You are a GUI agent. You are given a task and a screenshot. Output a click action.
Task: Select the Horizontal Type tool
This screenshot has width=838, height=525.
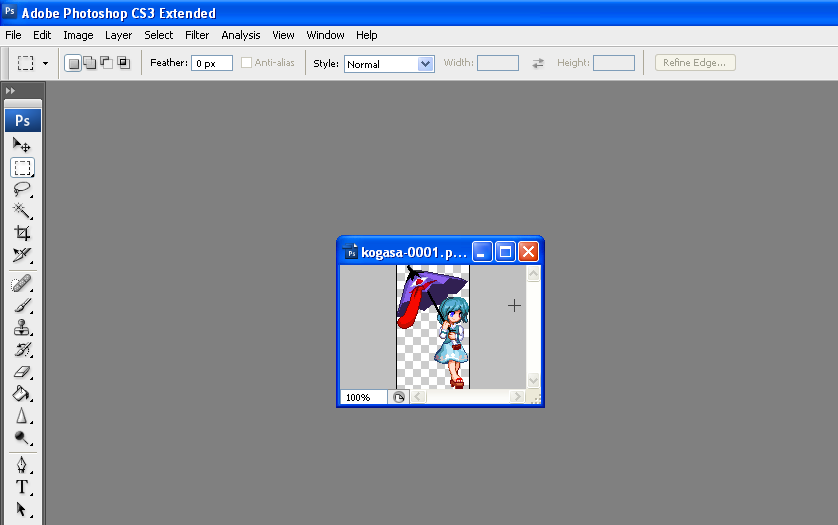(x=22, y=487)
